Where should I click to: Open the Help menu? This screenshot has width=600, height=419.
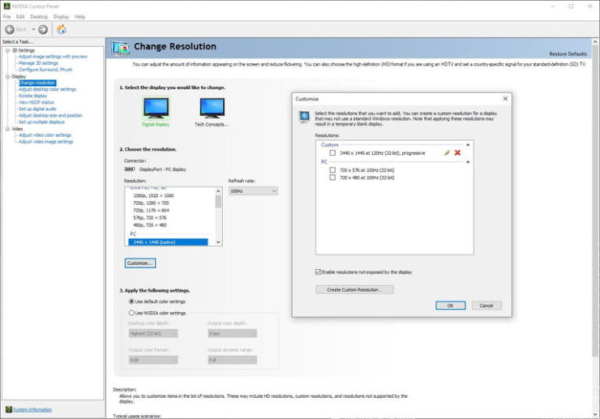tap(80, 17)
